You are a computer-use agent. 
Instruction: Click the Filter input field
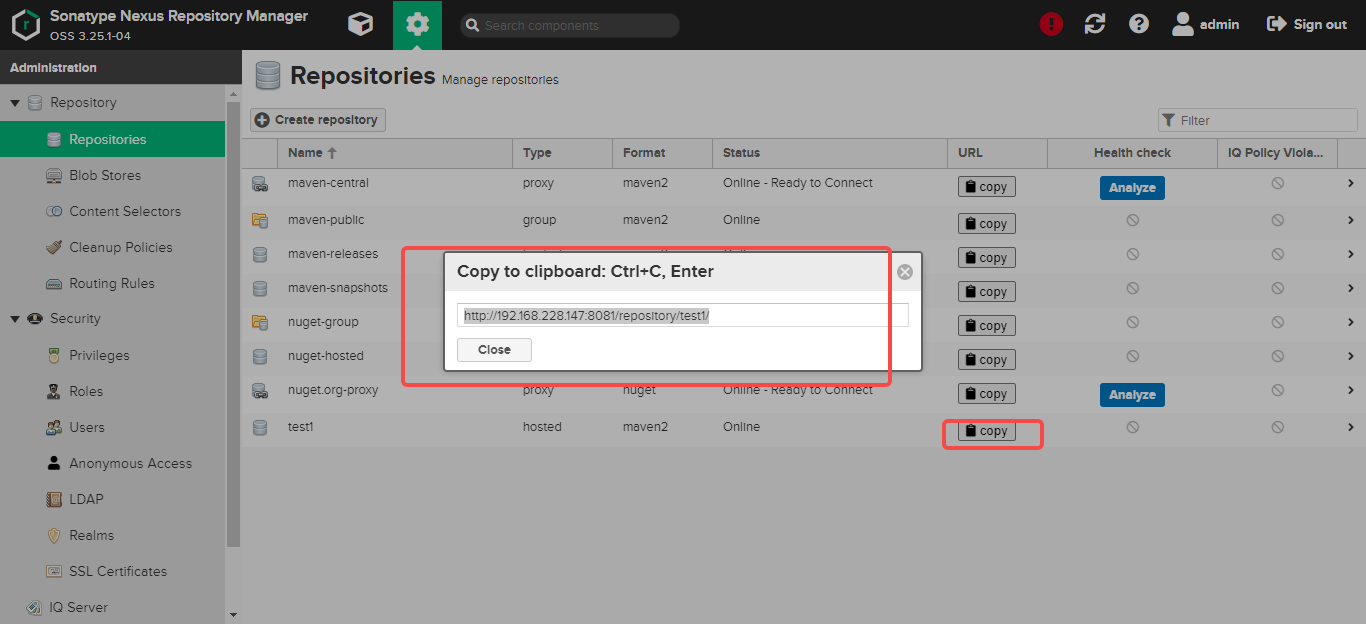tap(1257, 120)
